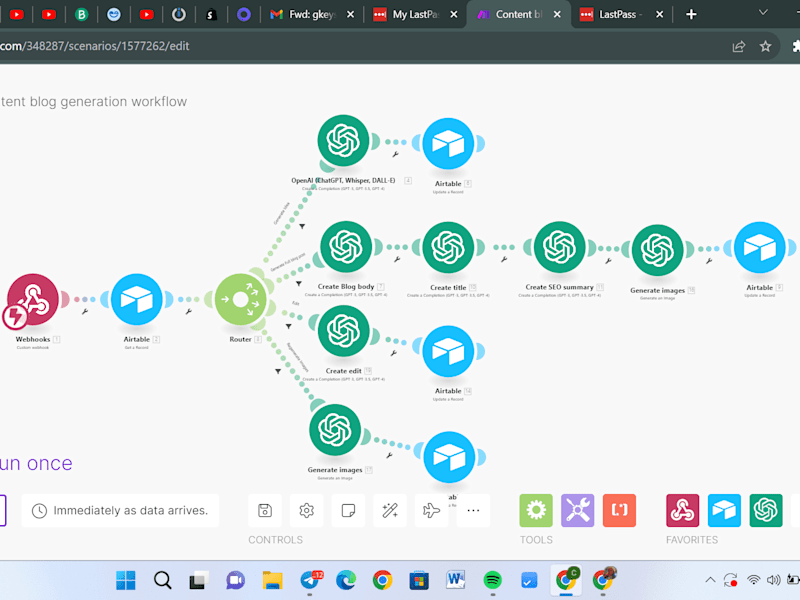Click the scenario title to rename it
Image resolution: width=800 pixels, height=600 pixels.
click(x=93, y=102)
